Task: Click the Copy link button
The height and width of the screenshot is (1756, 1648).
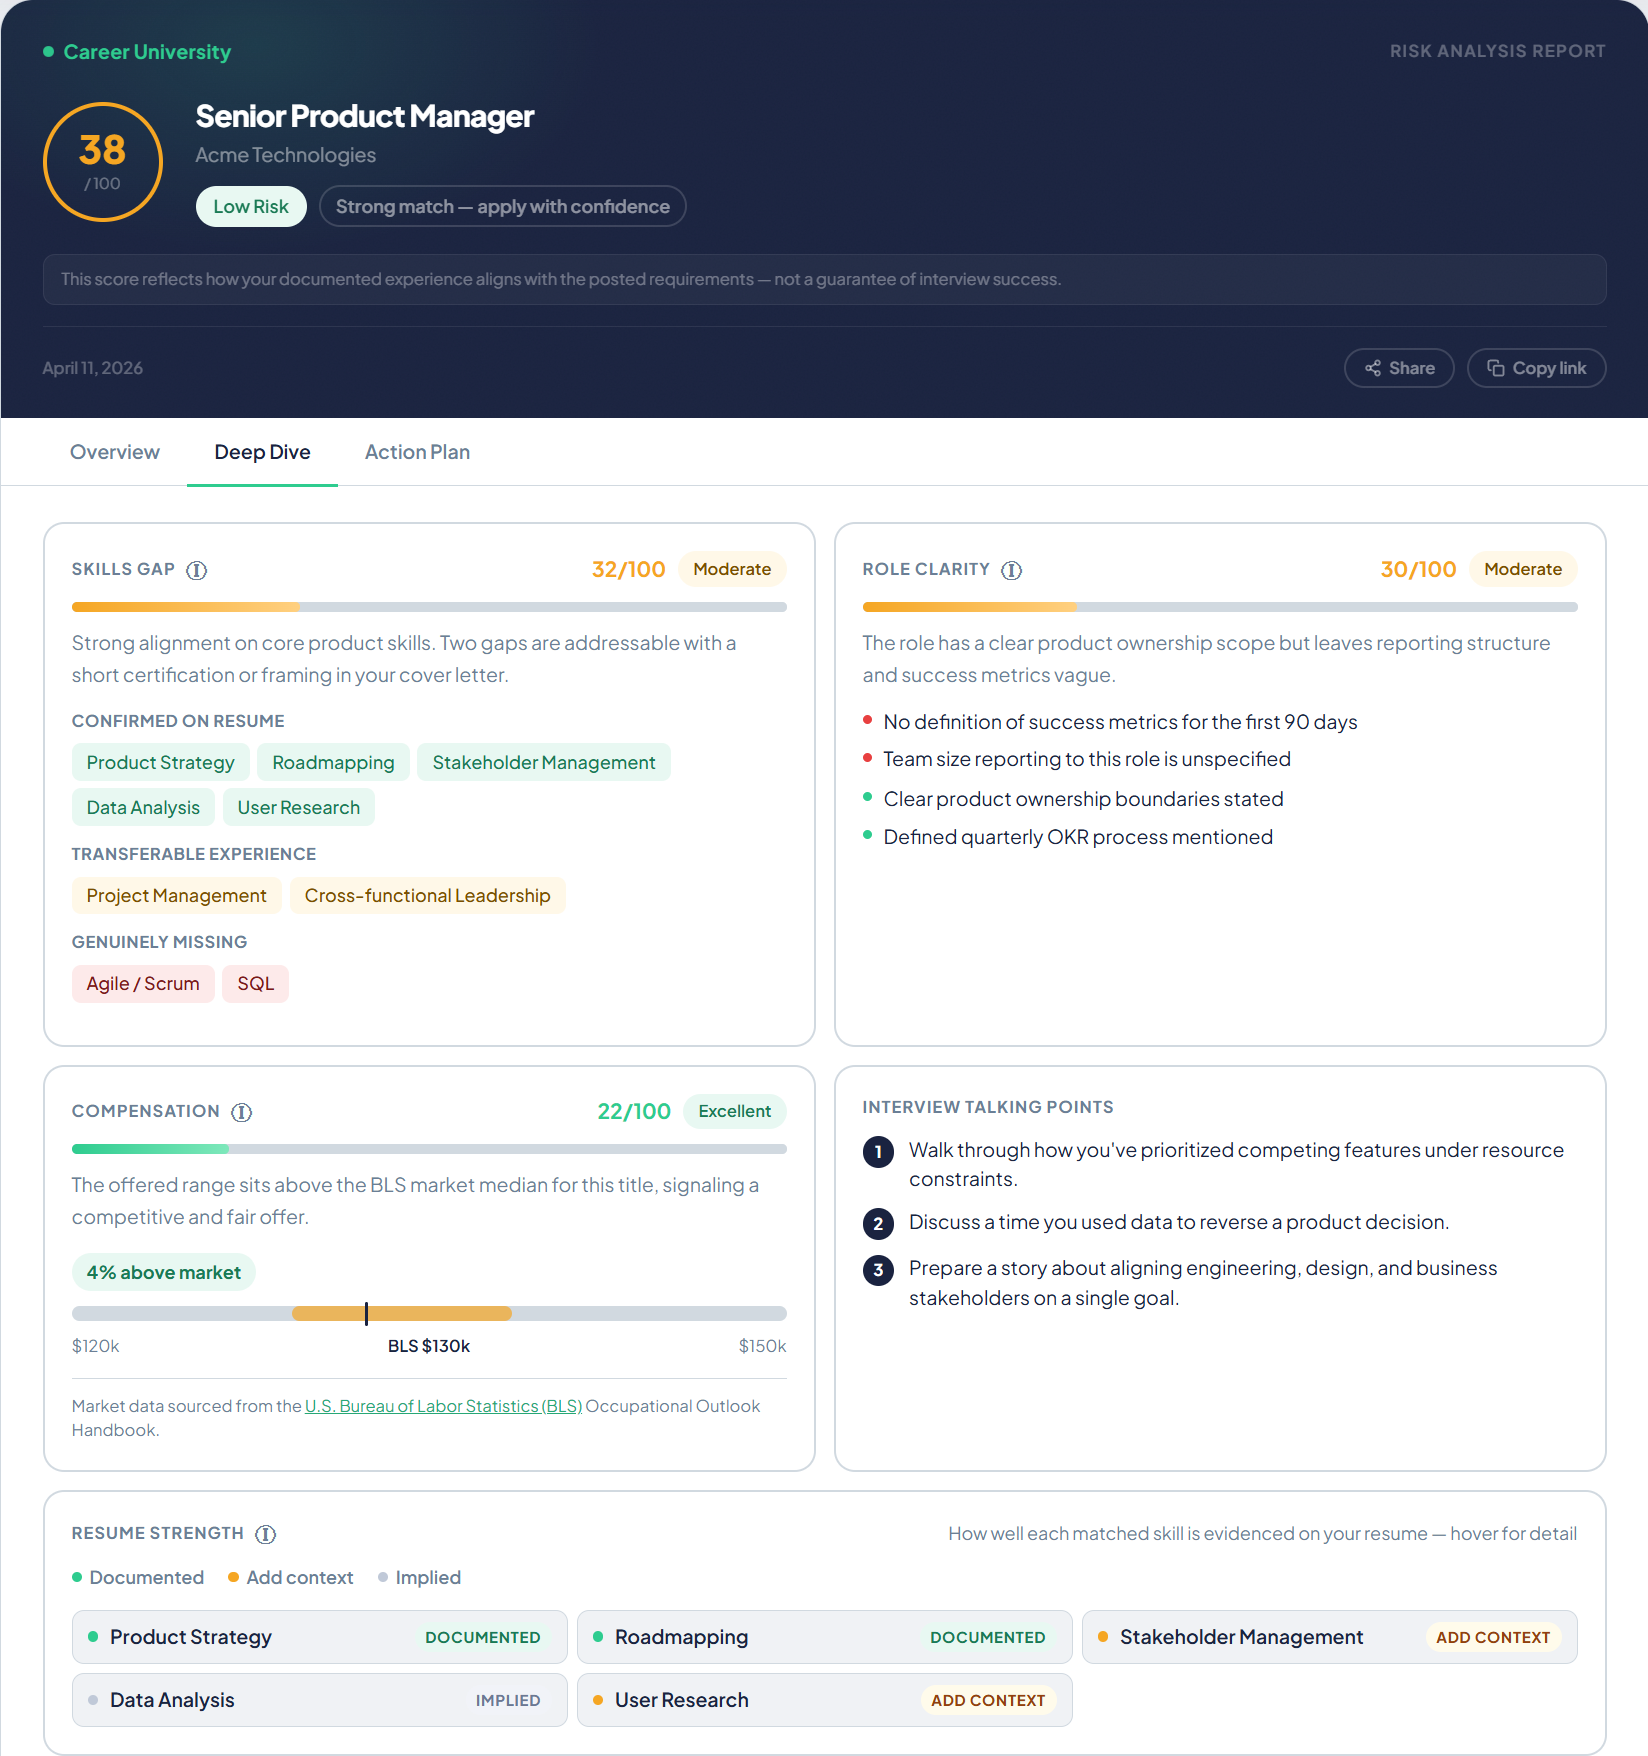Action: (1536, 368)
